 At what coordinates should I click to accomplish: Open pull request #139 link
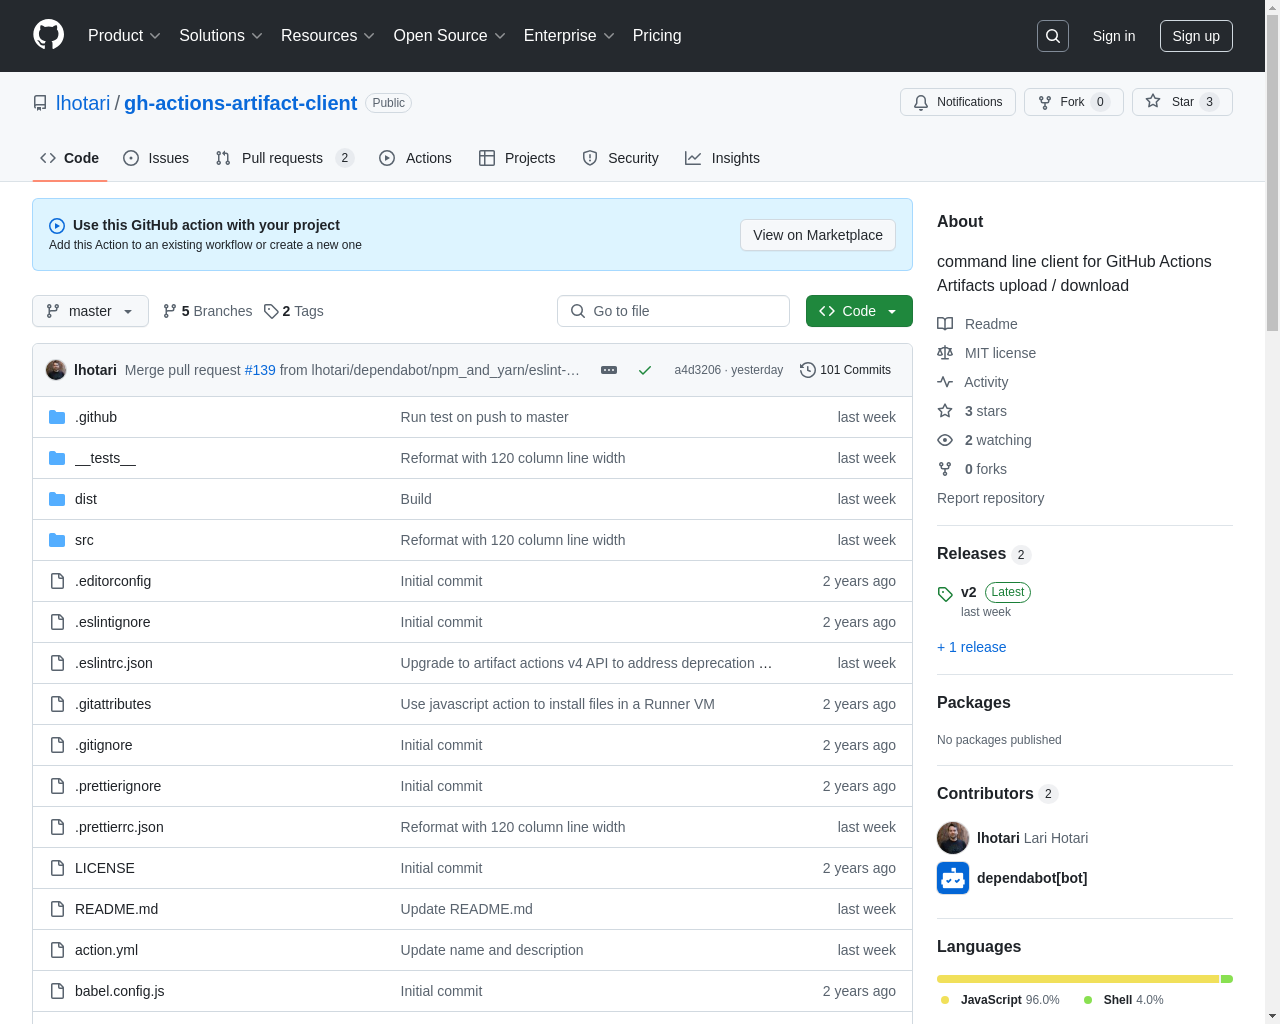pyautogui.click(x=260, y=370)
